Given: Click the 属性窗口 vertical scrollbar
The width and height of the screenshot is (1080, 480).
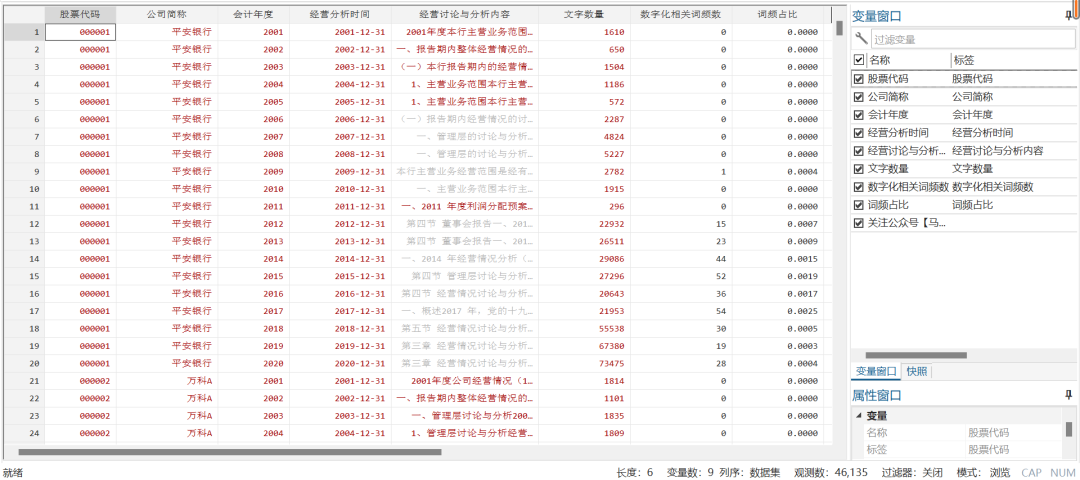Looking at the screenshot, I should (1069, 430).
